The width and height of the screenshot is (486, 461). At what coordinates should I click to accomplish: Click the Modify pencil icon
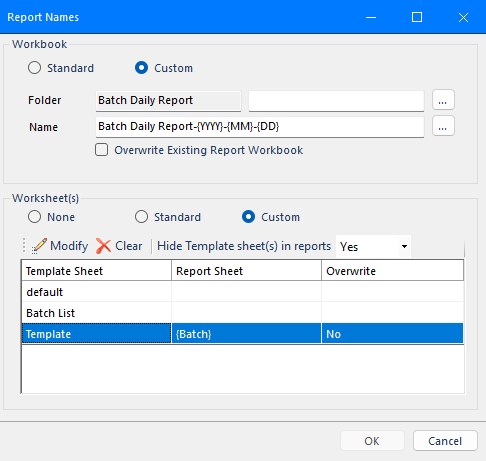tap(39, 246)
